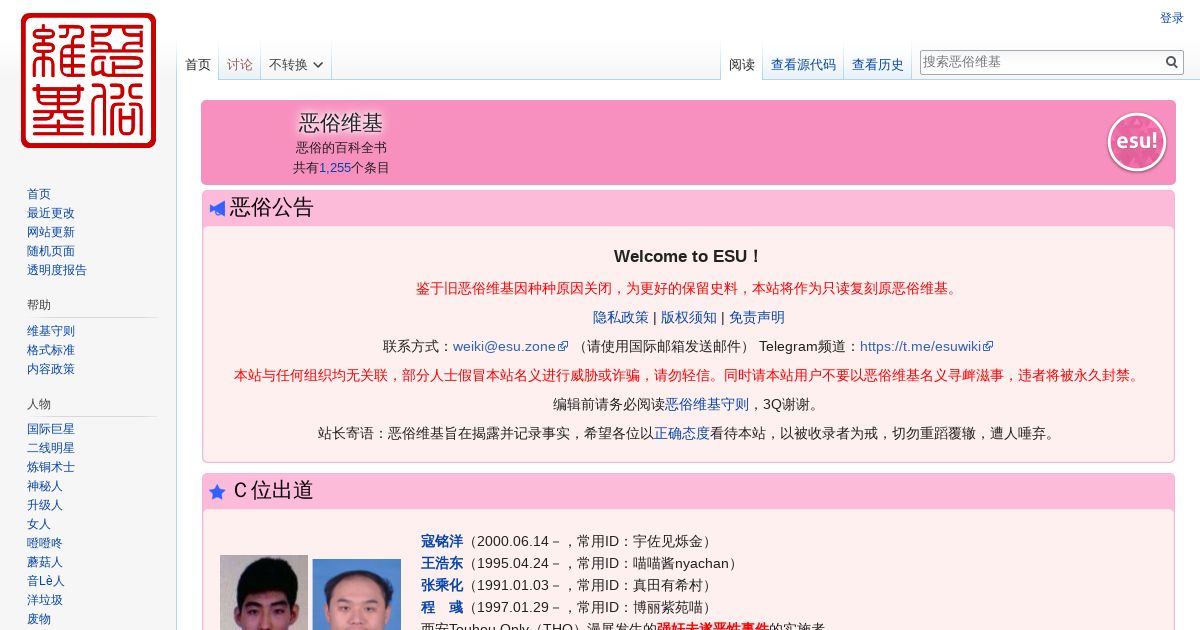Open the 查看源代码 tab
The height and width of the screenshot is (630, 1200).
[x=803, y=64]
